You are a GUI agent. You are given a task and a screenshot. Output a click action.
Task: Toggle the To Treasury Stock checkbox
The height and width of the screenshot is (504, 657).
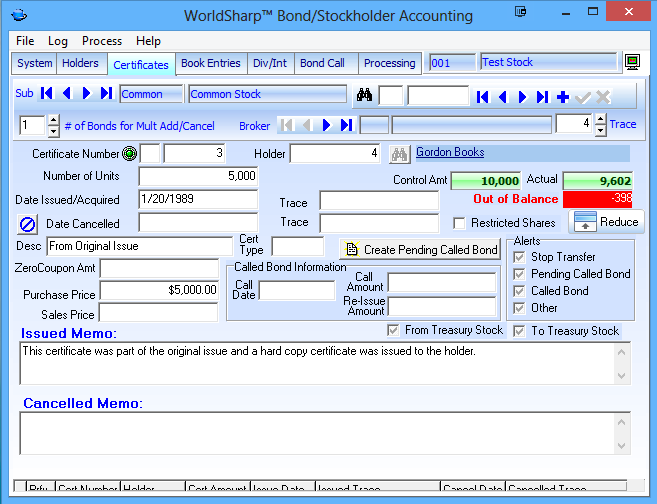pos(519,331)
